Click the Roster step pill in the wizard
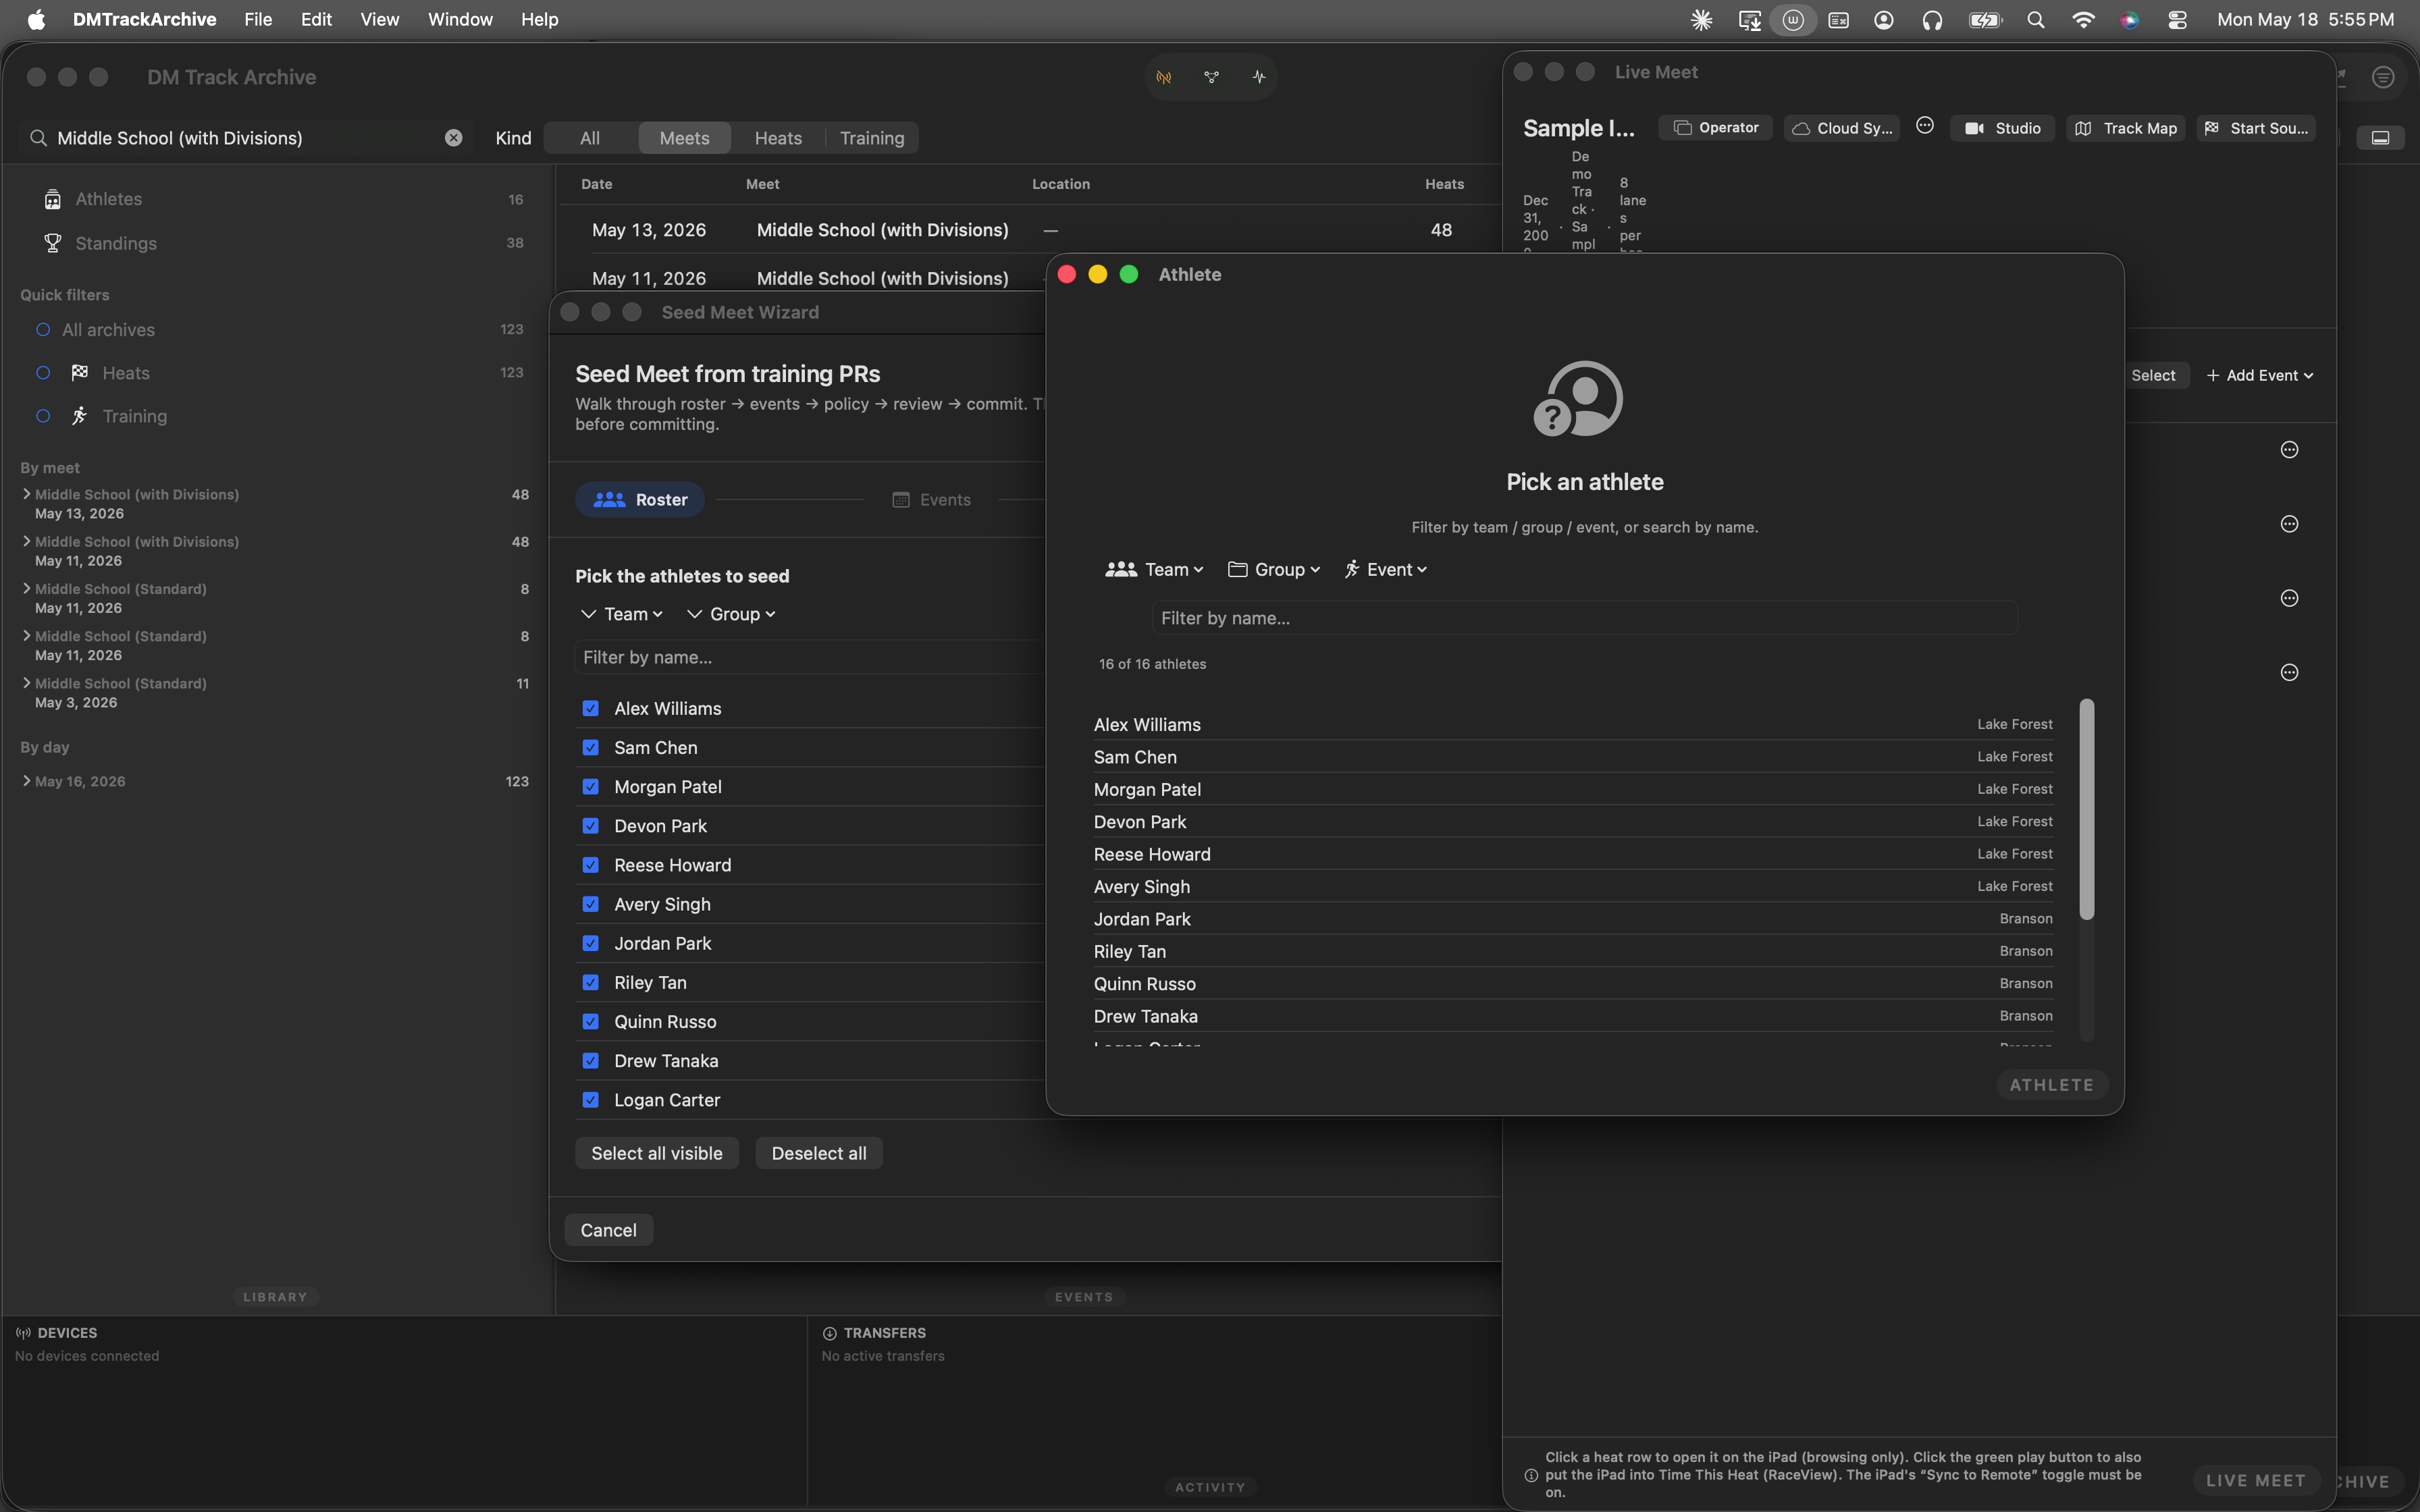The height and width of the screenshot is (1512, 2420). 640,500
